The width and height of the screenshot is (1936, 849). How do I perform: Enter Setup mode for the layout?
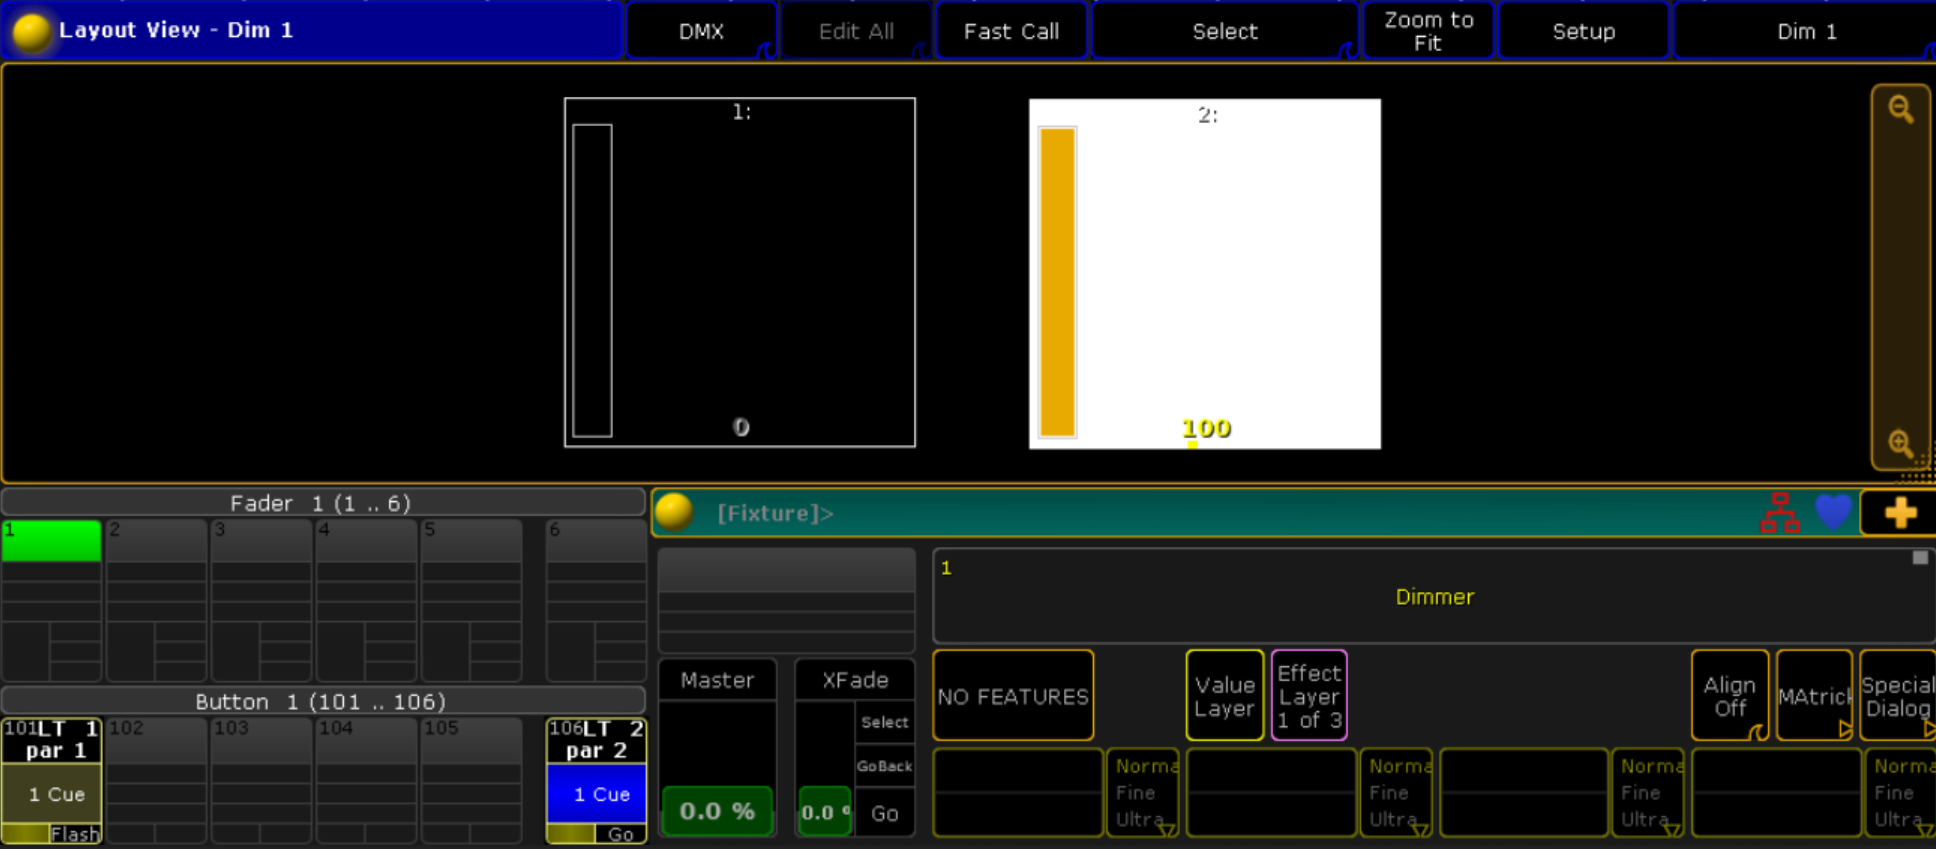[1583, 31]
